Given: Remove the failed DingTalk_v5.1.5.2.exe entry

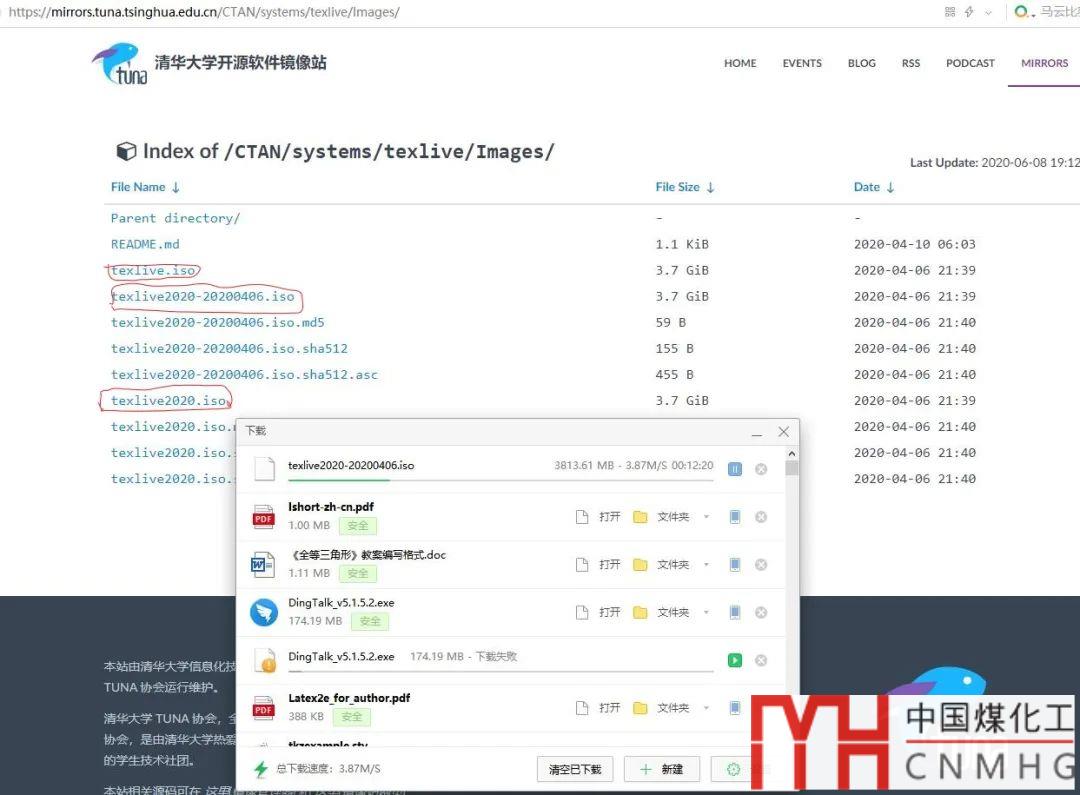Looking at the screenshot, I should [761, 660].
